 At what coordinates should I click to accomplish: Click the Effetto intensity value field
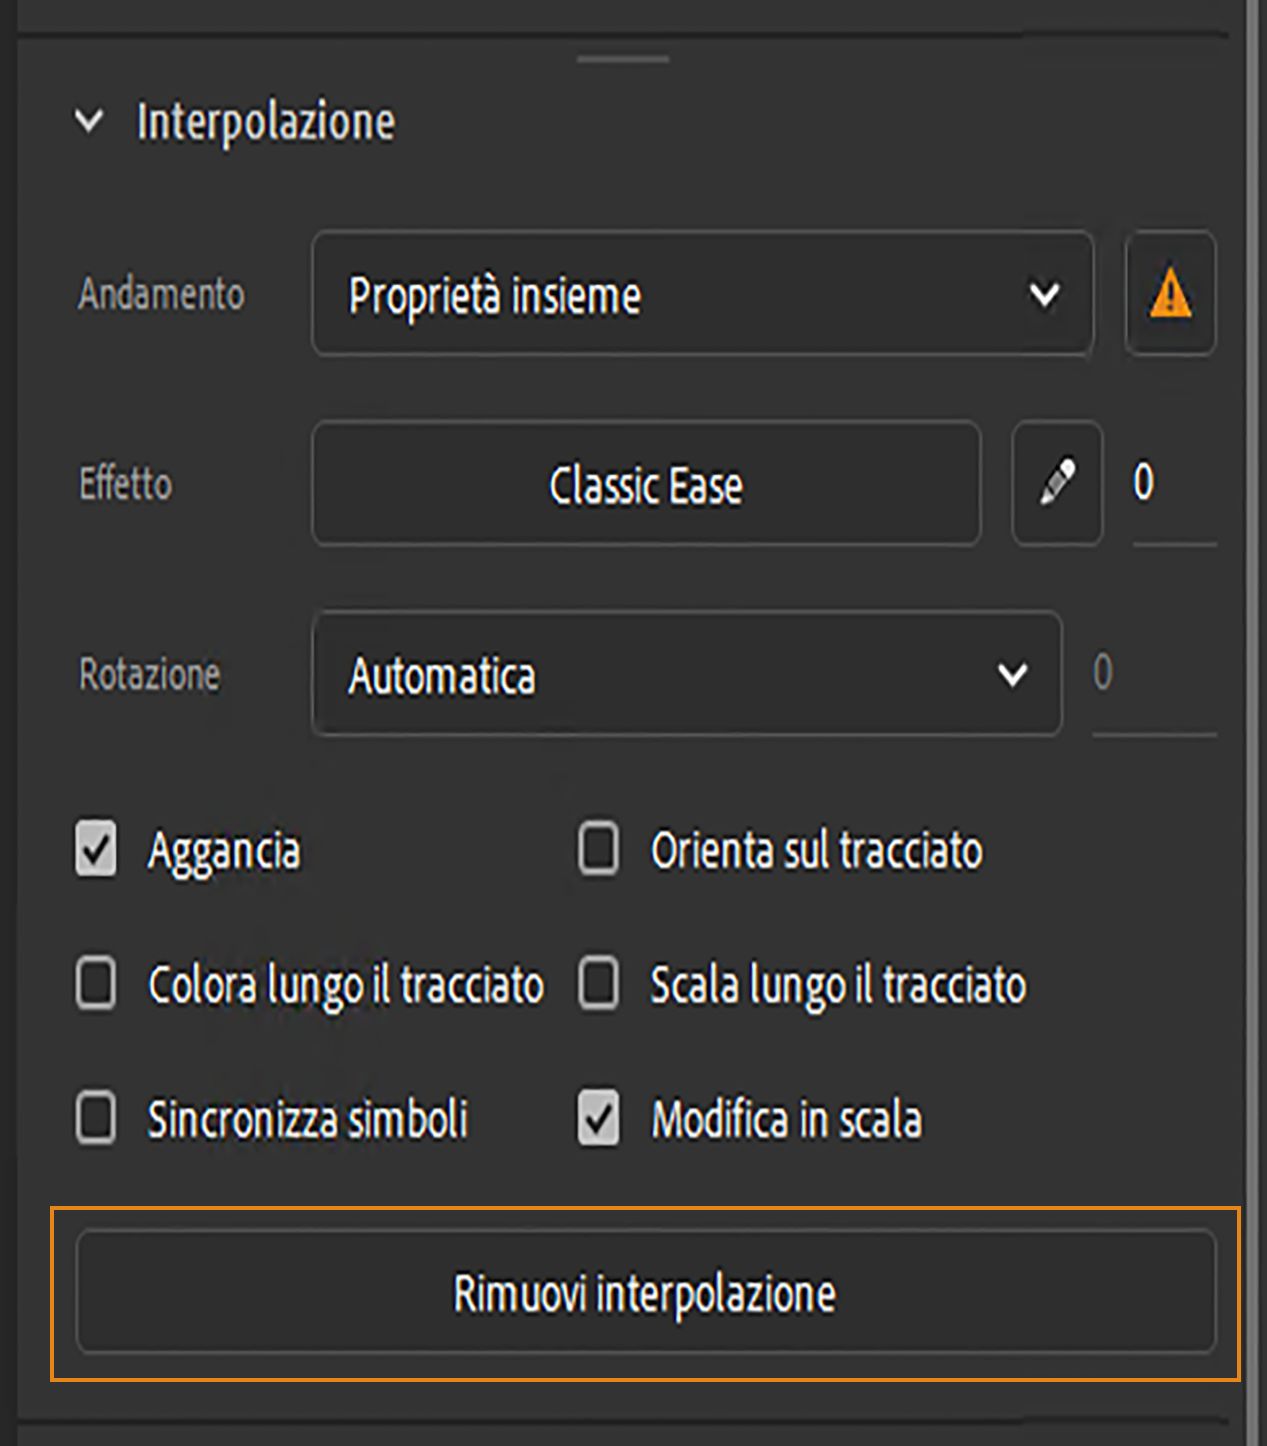[1146, 485]
